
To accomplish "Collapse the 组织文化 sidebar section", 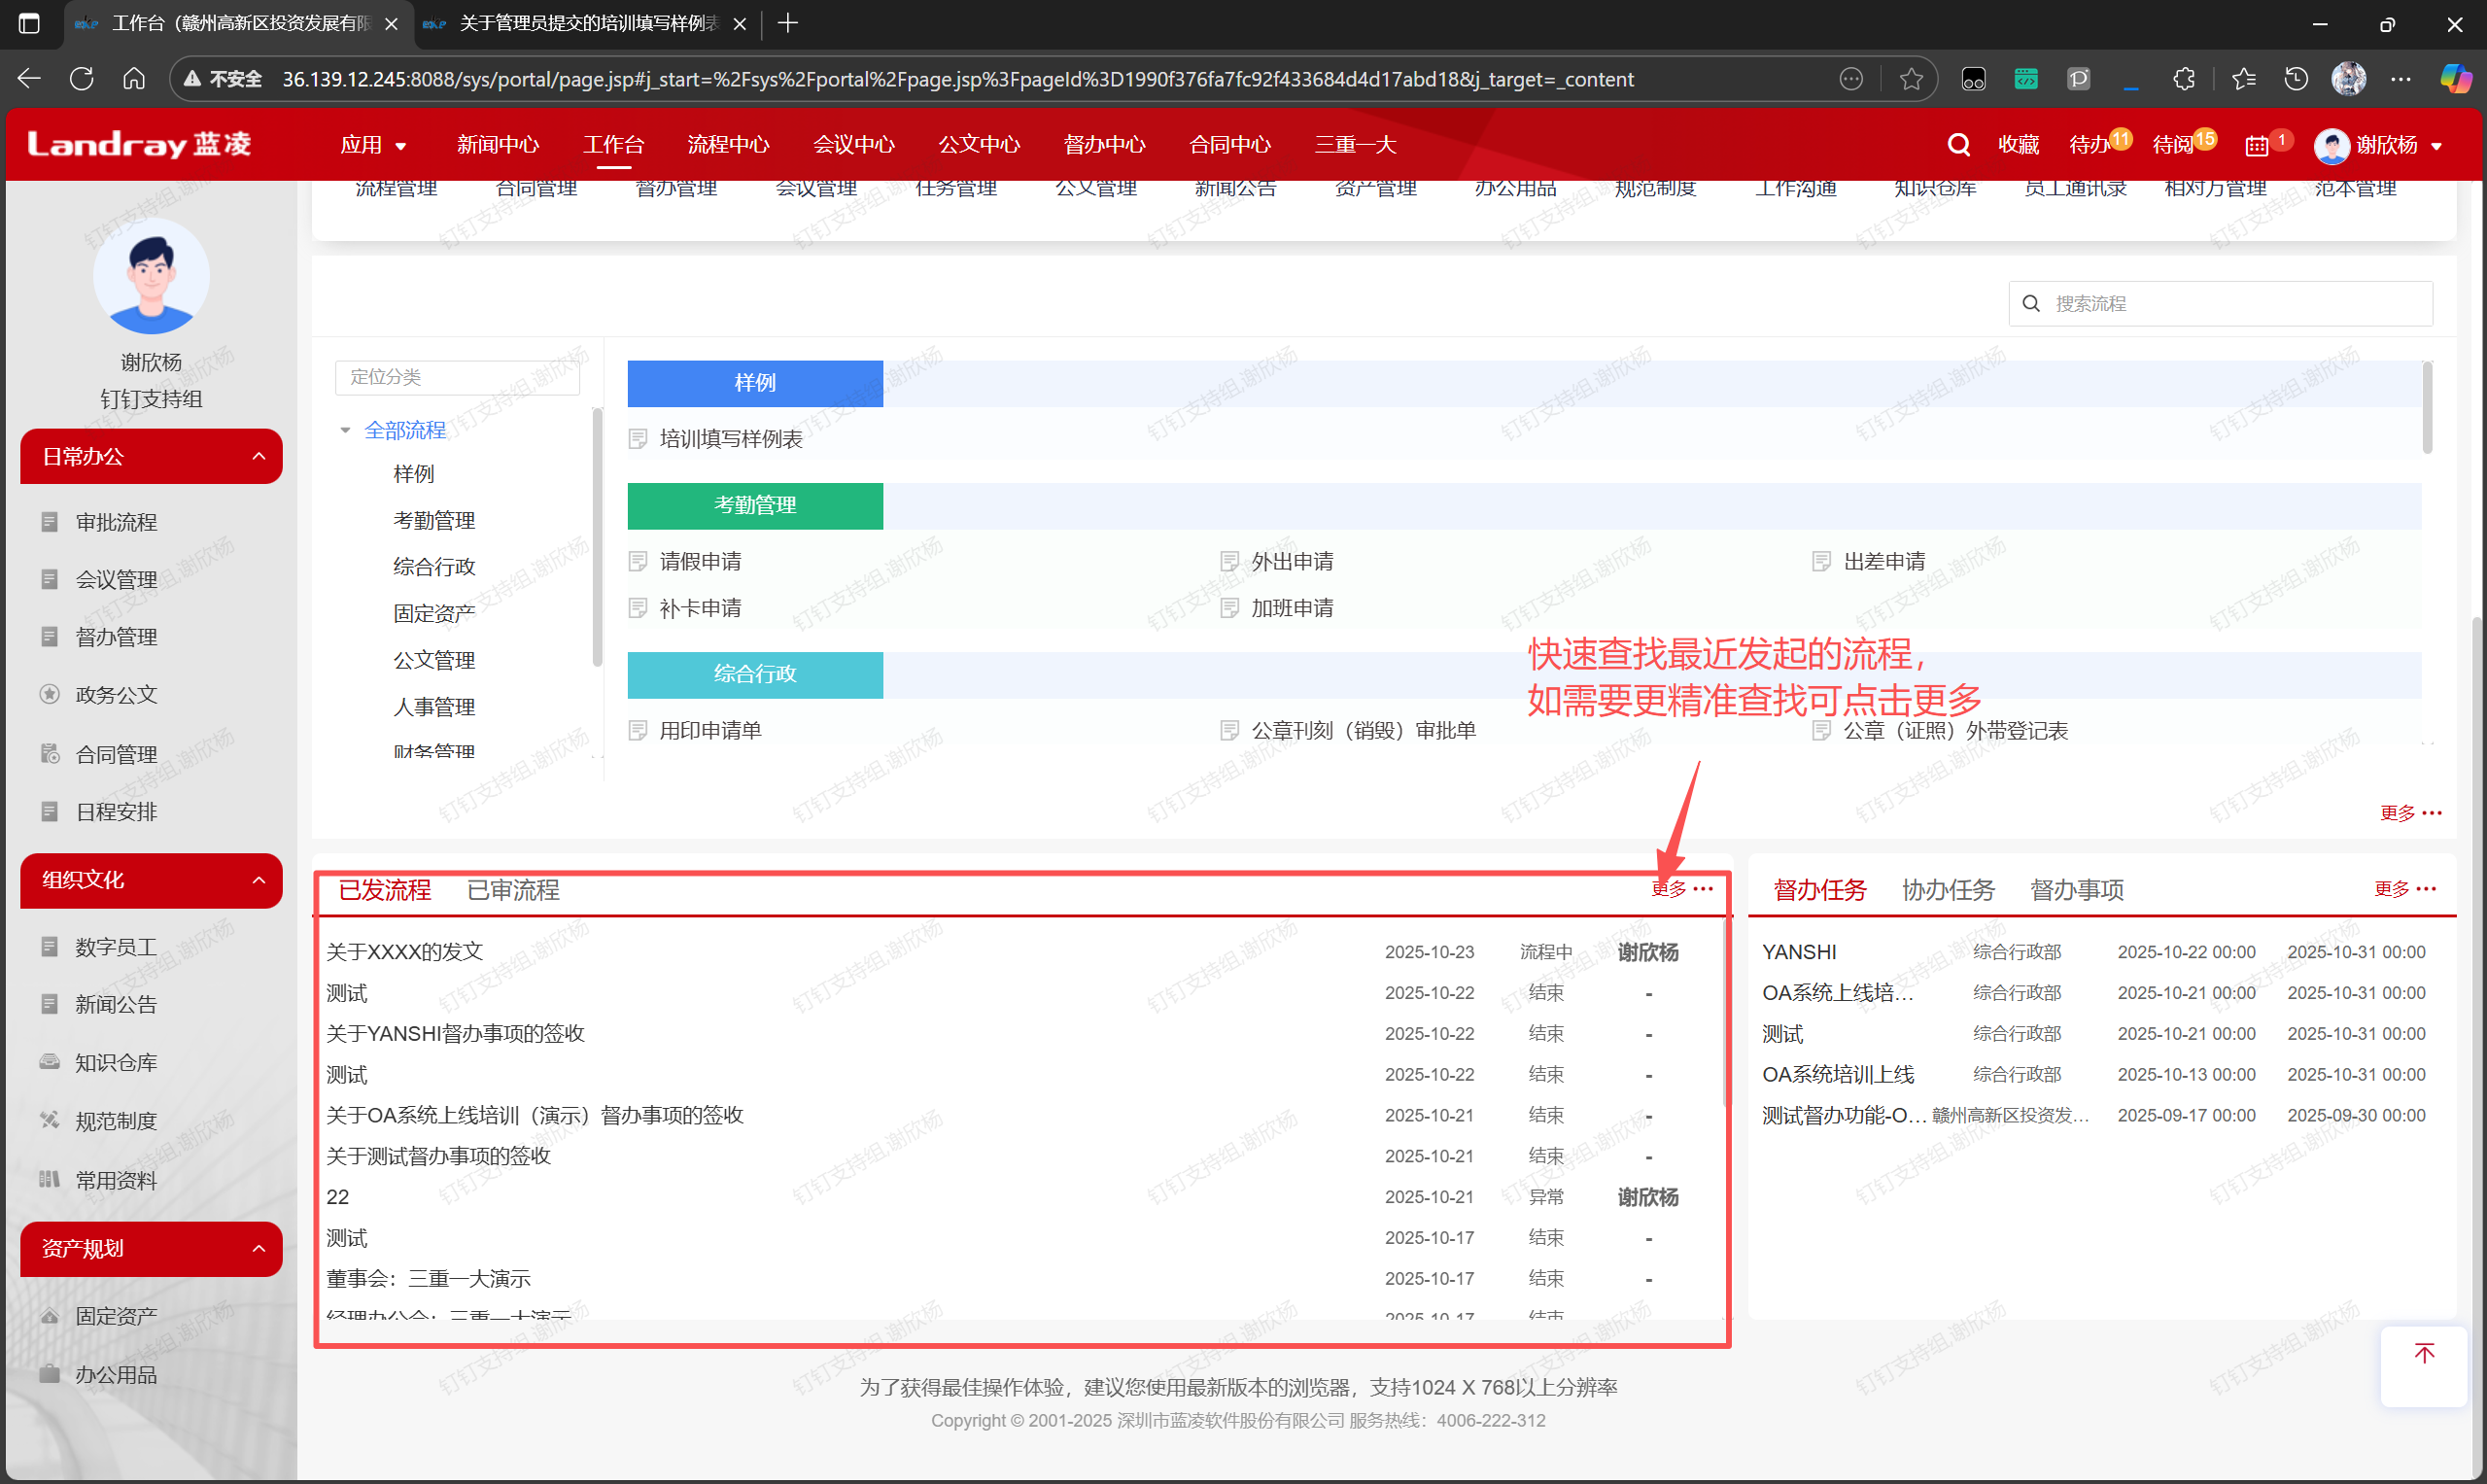I will [x=258, y=880].
